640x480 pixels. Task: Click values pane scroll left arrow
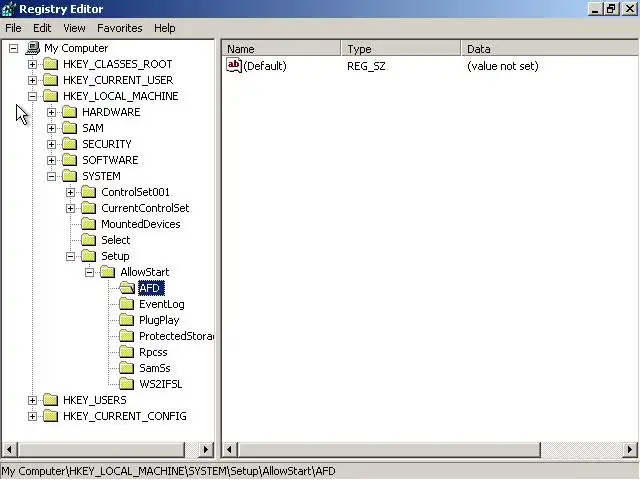(x=229, y=450)
